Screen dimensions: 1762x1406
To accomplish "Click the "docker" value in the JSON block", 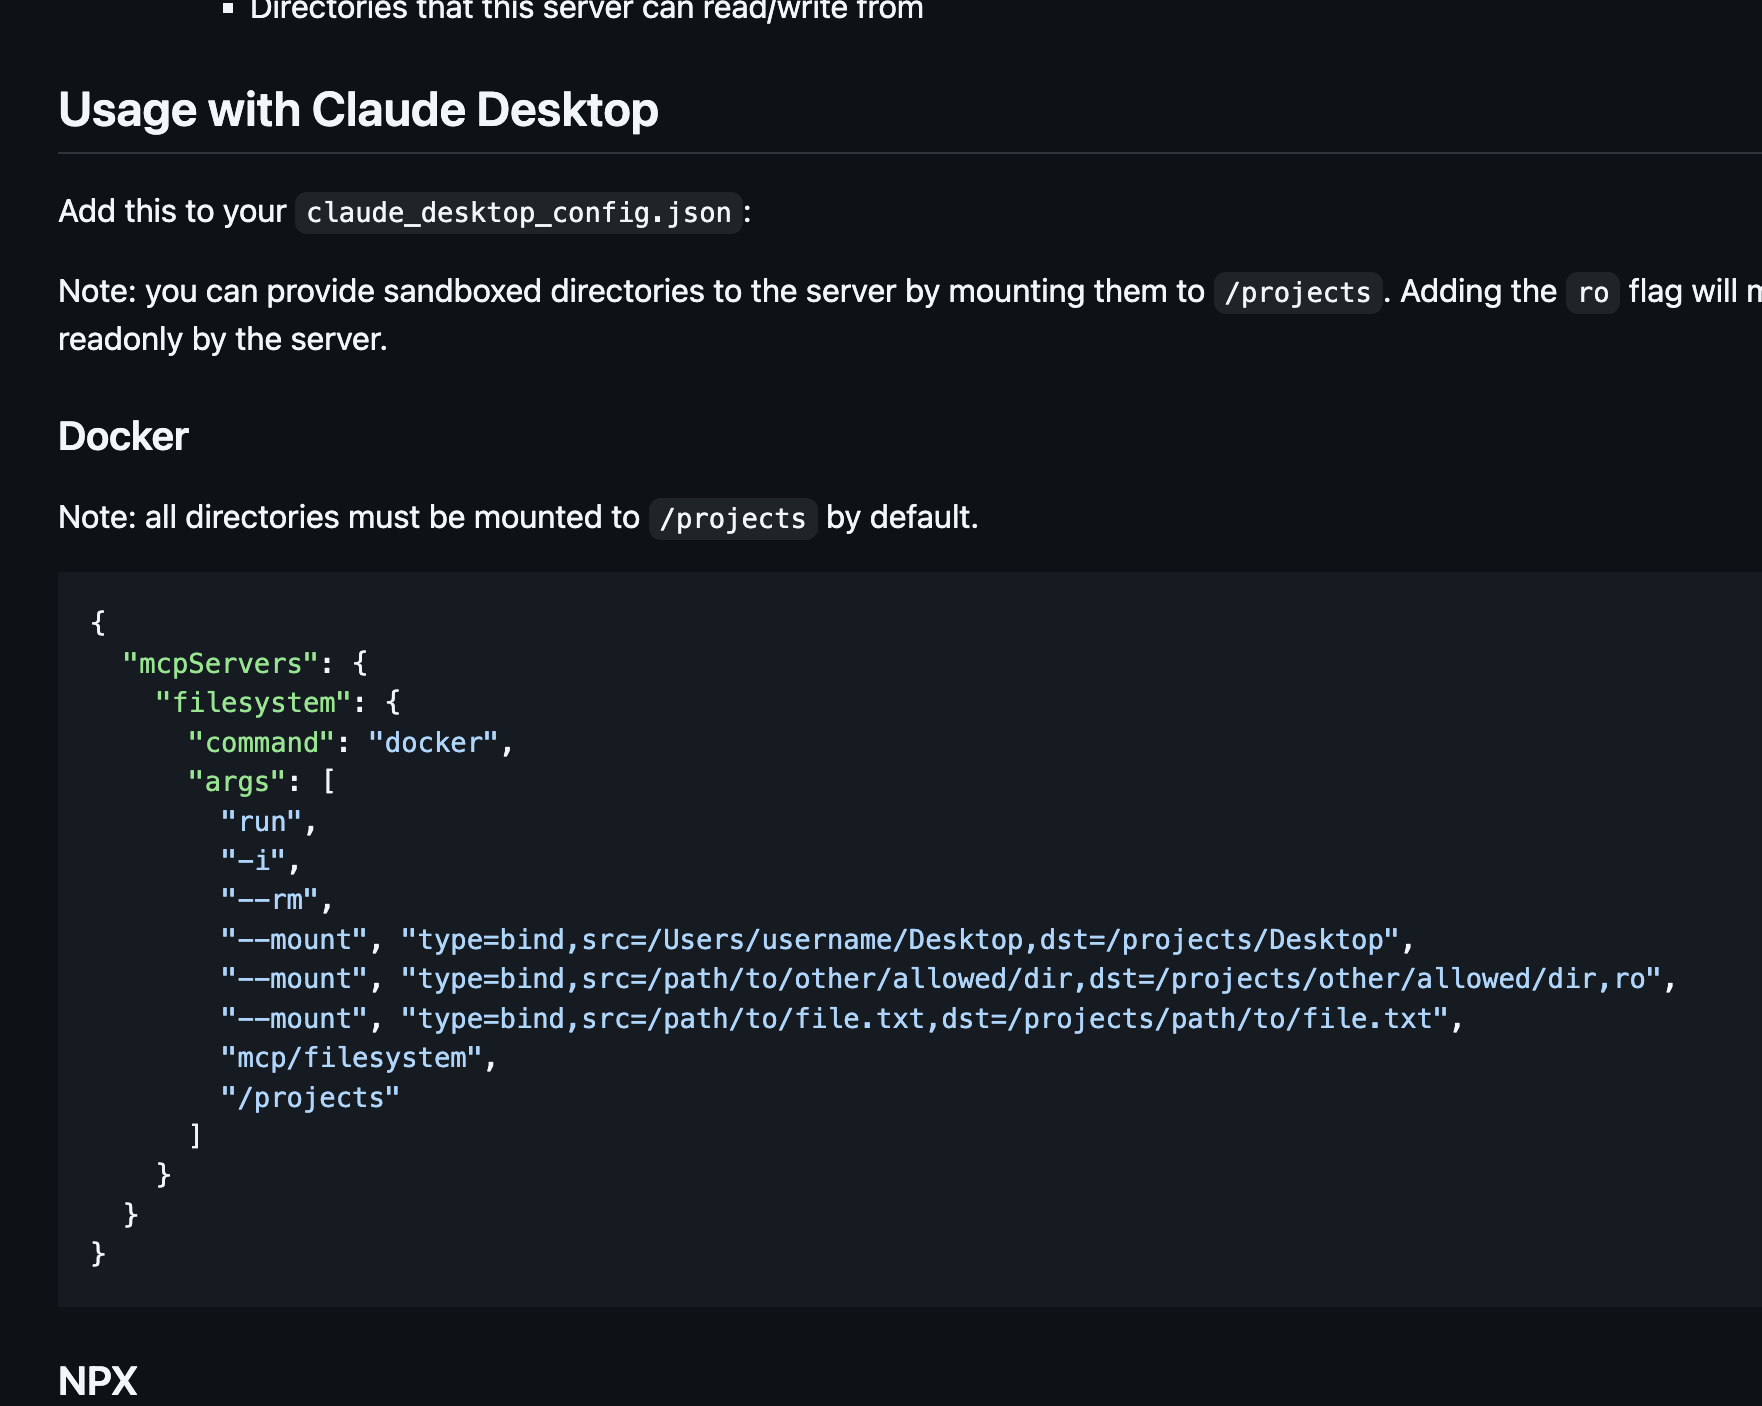I will pyautogui.click(x=433, y=743).
